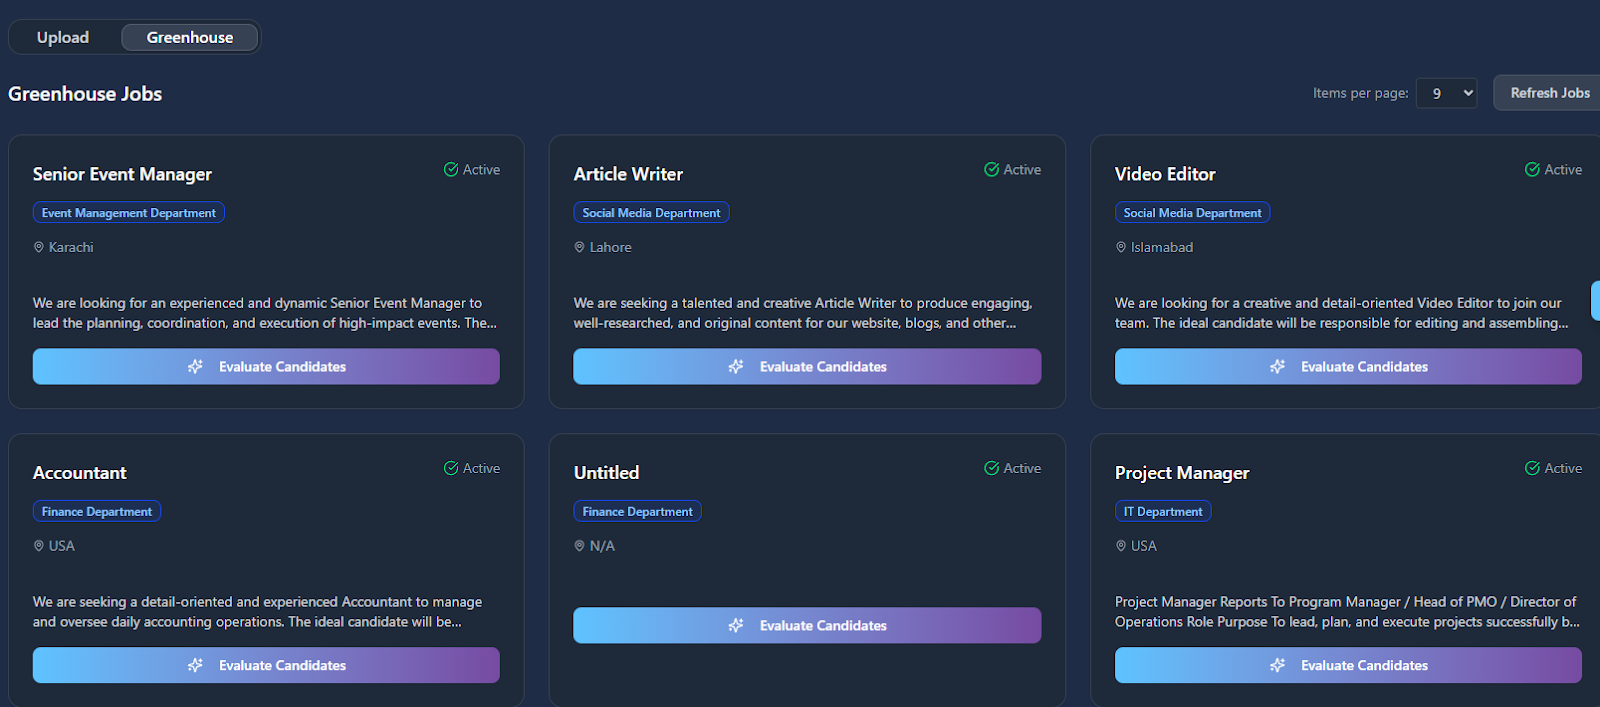Click the Refresh Jobs button
This screenshot has height=707, width=1600.
click(1548, 93)
